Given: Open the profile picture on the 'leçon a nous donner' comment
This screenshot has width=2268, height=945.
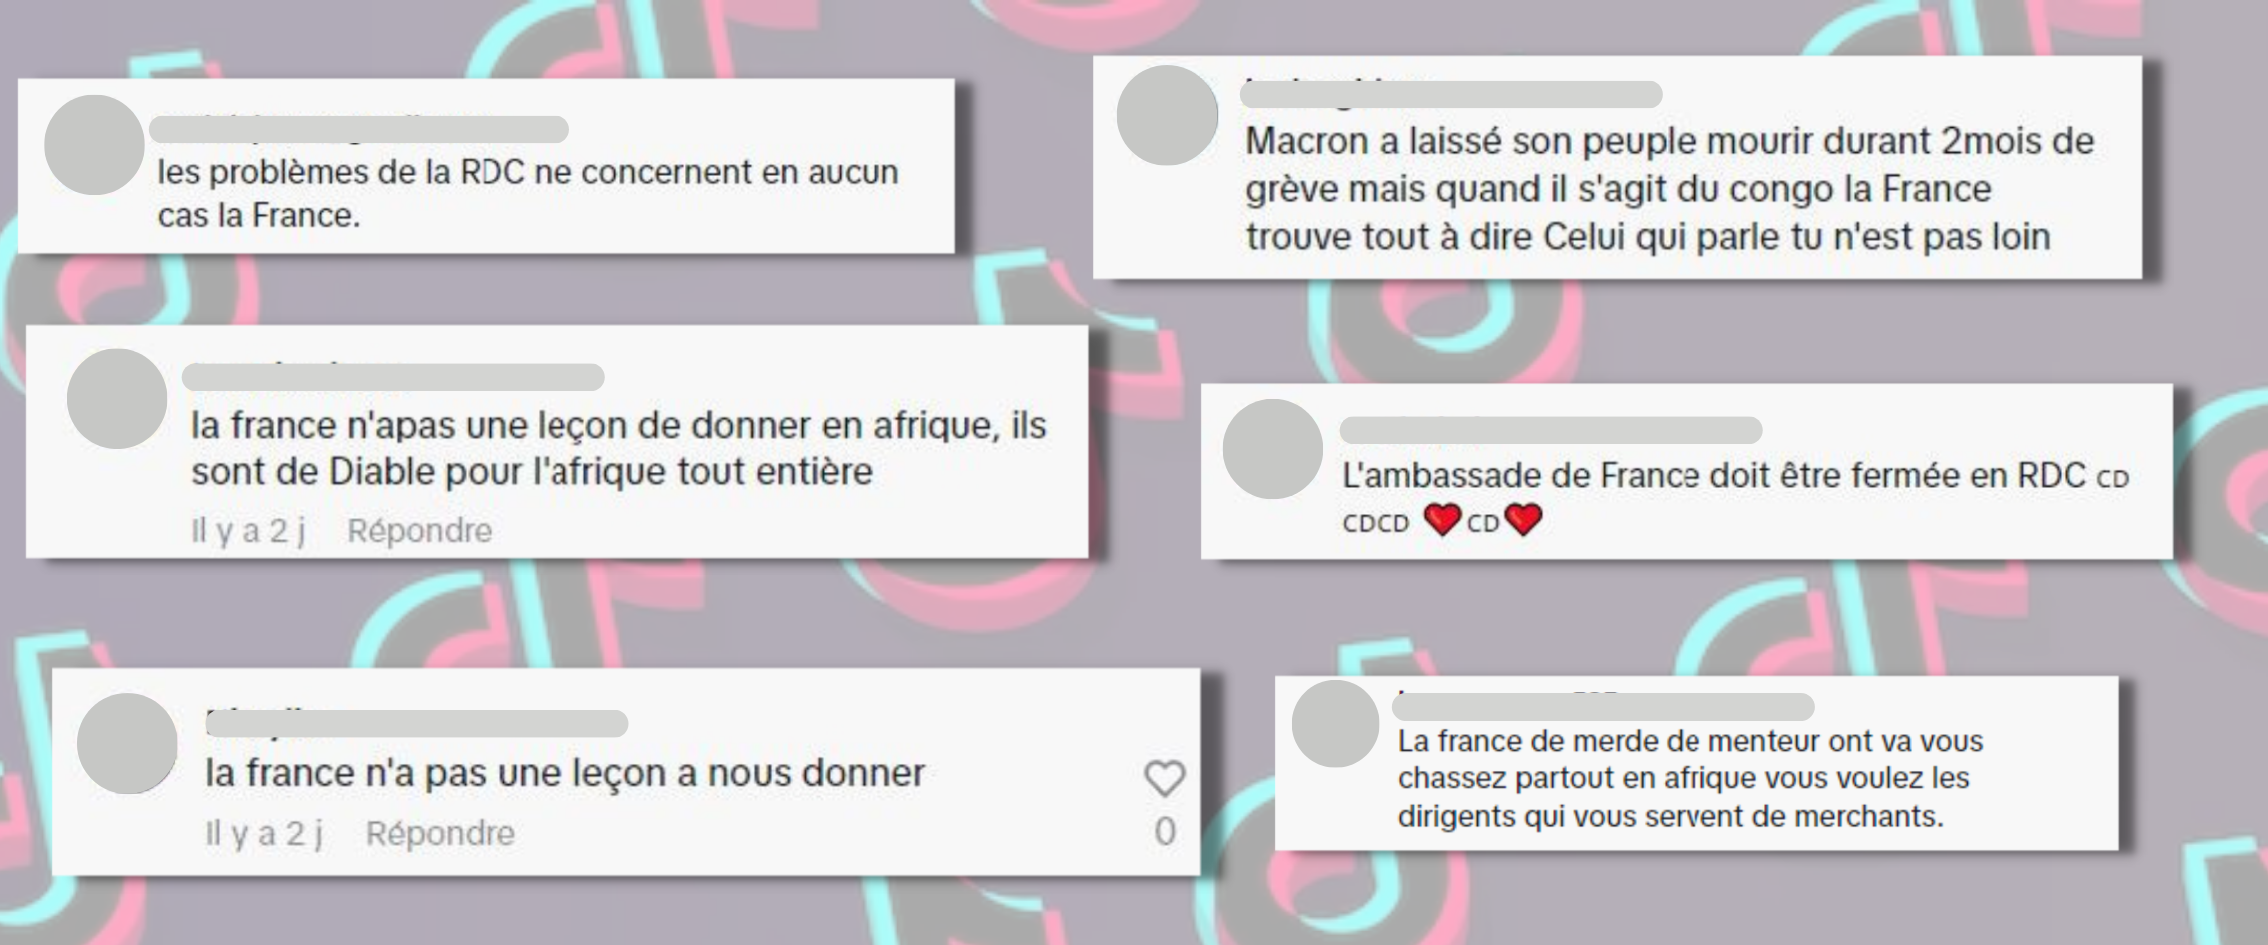Looking at the screenshot, I should (x=127, y=743).
